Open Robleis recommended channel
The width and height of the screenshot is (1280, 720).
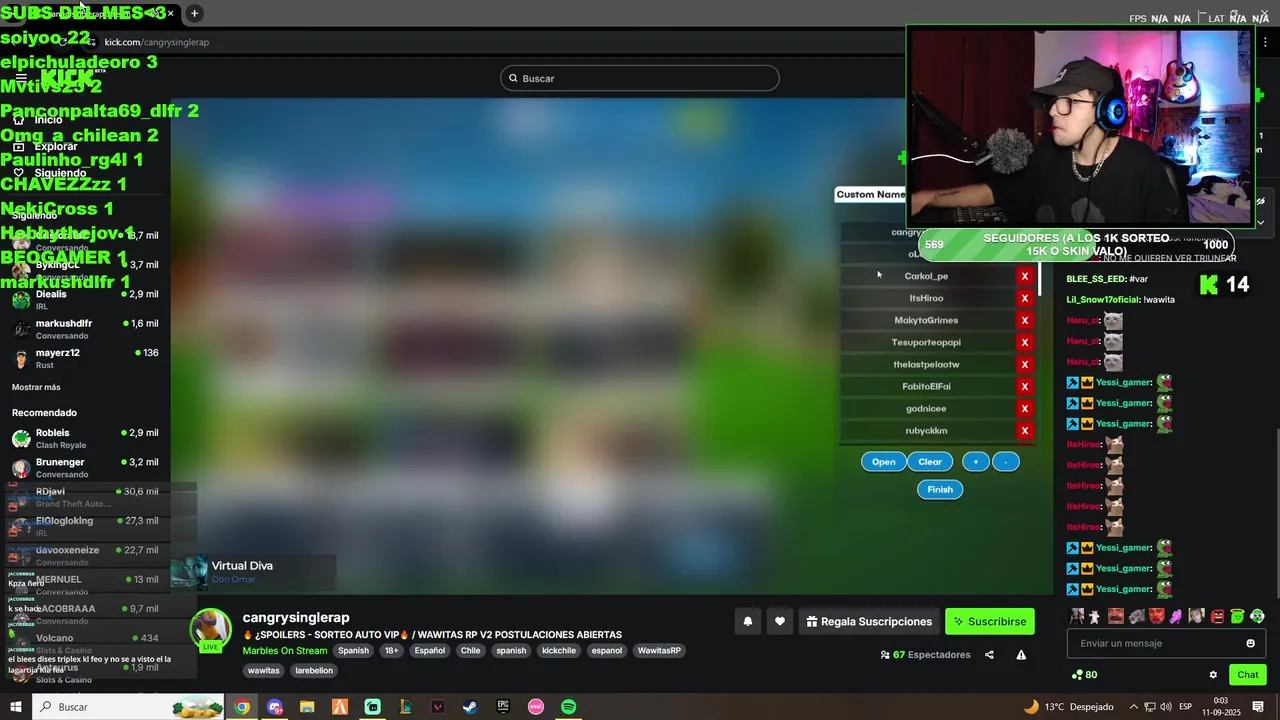click(85, 439)
